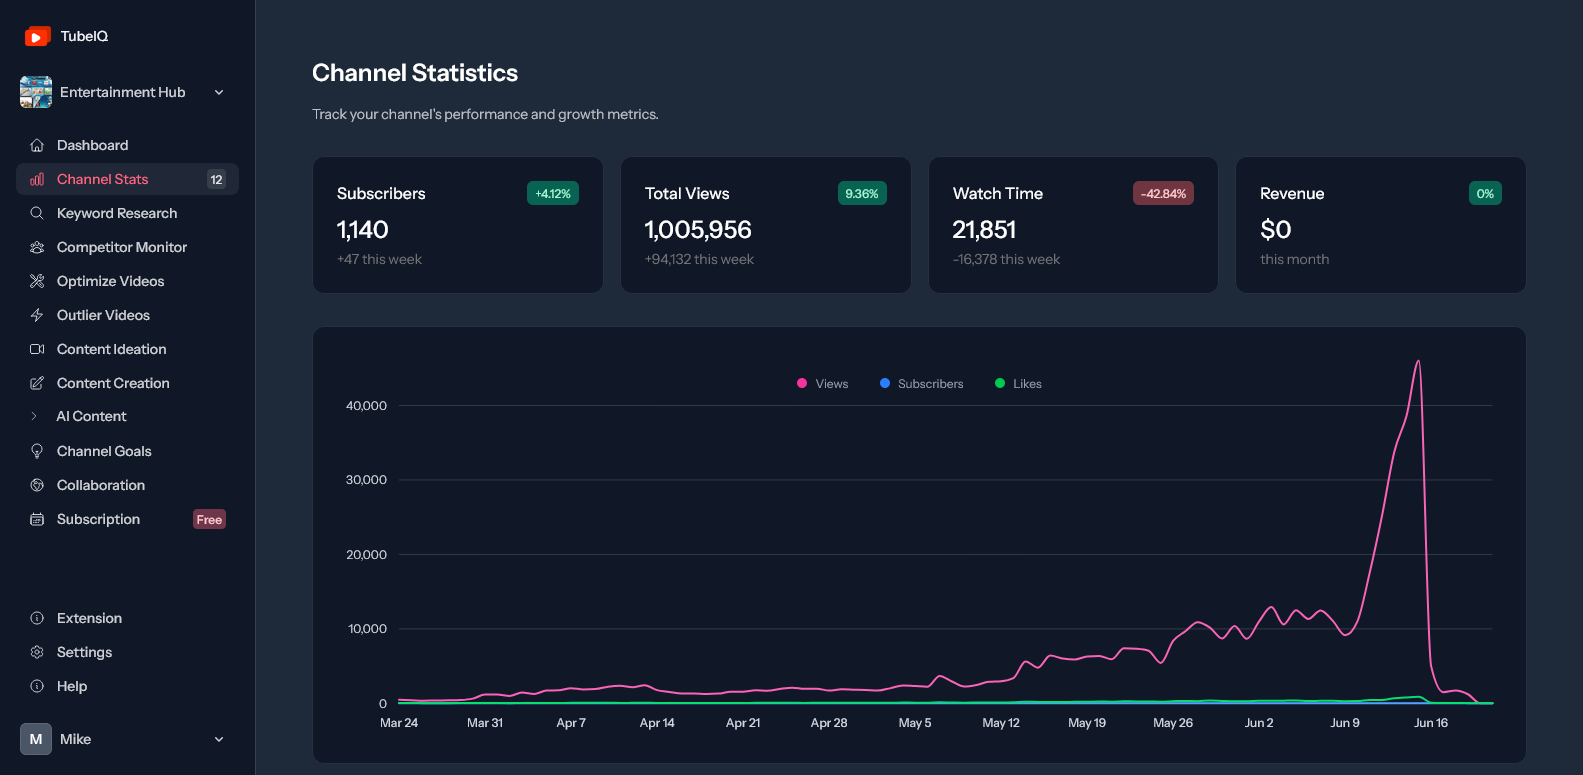
Task: Click the Dashboard home icon
Action: [x=37, y=145]
